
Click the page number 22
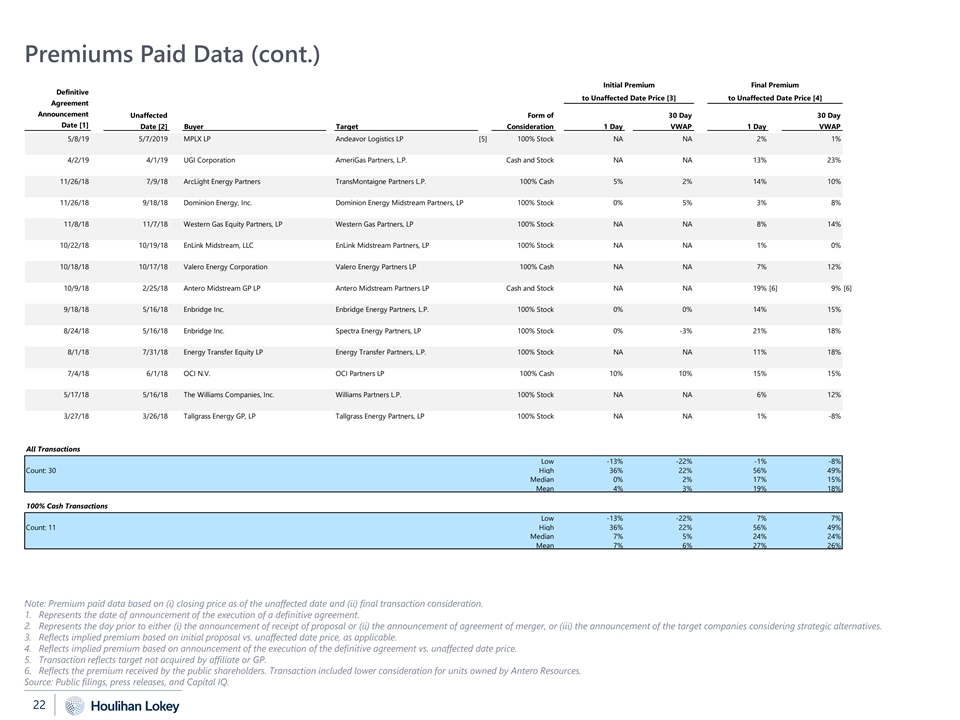[38, 706]
